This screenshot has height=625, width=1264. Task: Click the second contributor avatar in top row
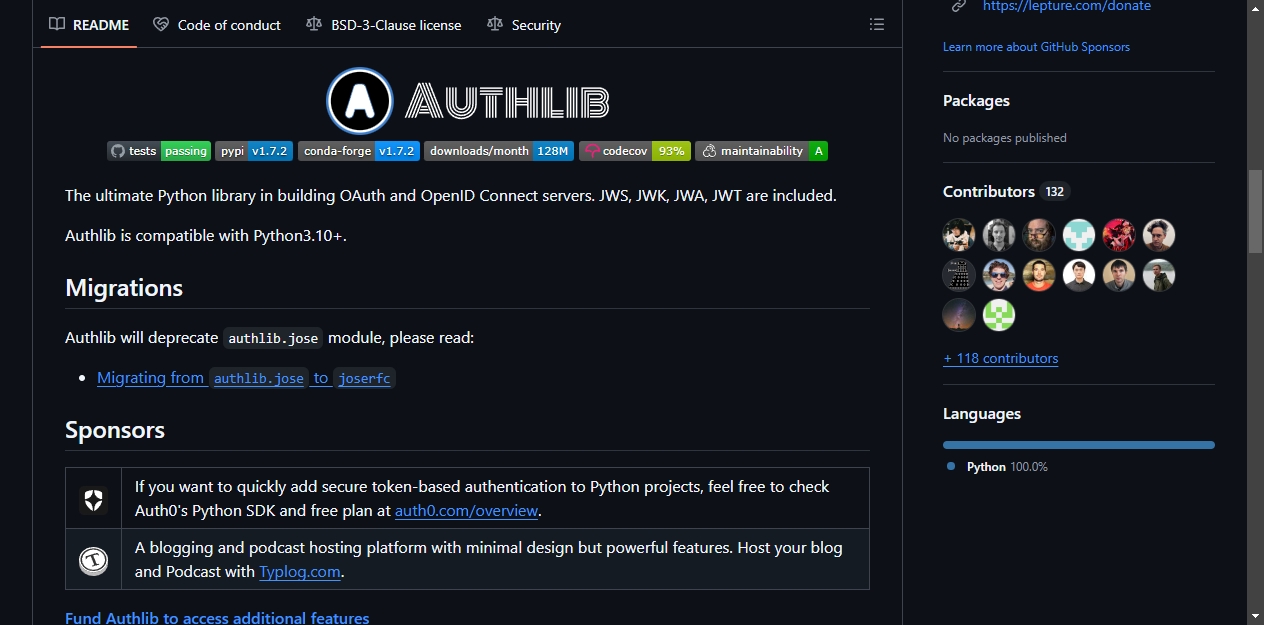tap(999, 235)
